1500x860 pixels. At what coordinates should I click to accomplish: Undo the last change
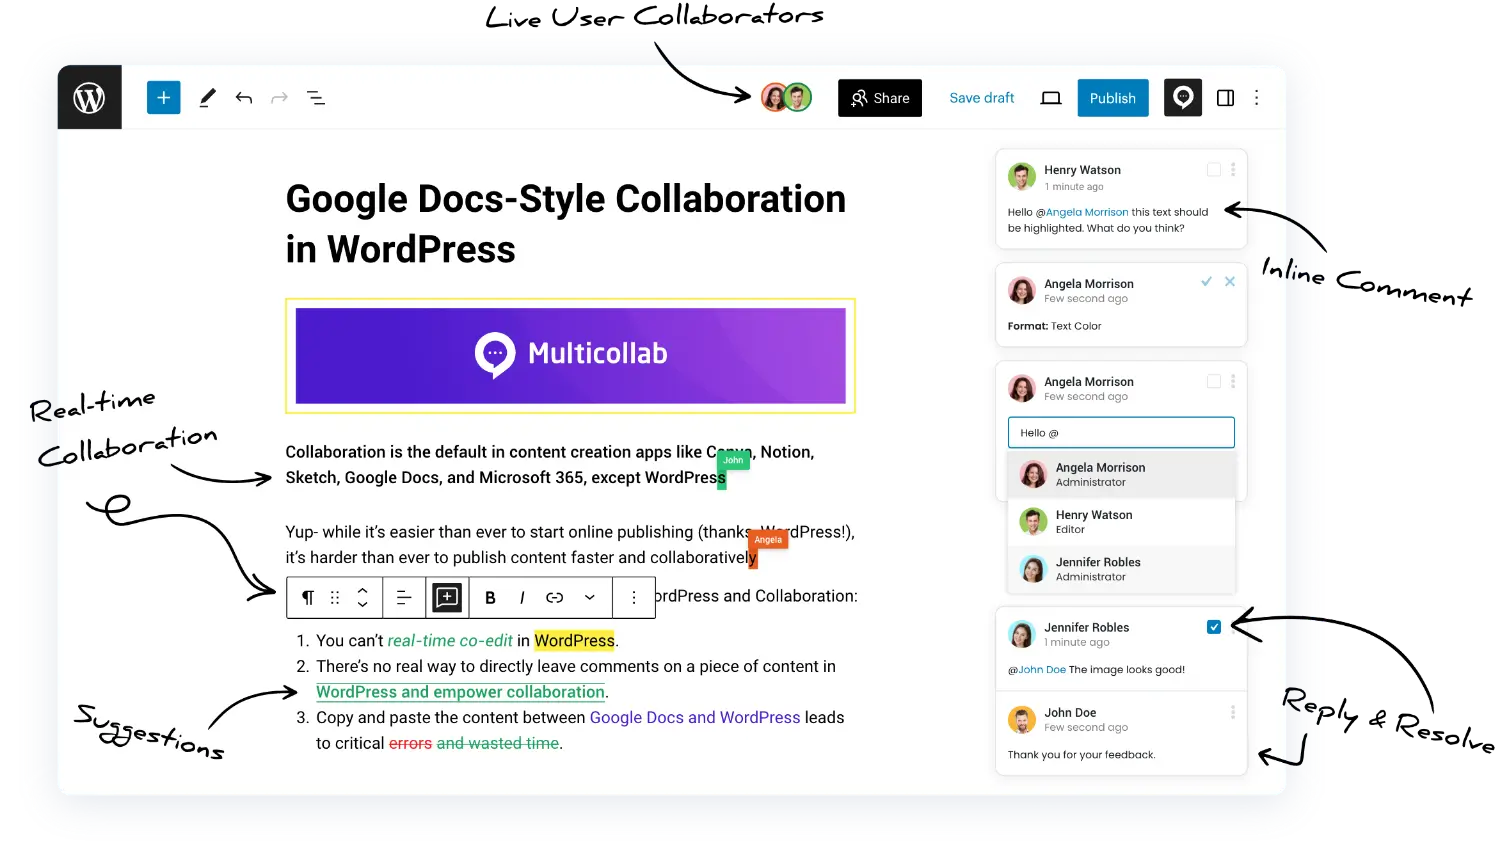(243, 98)
